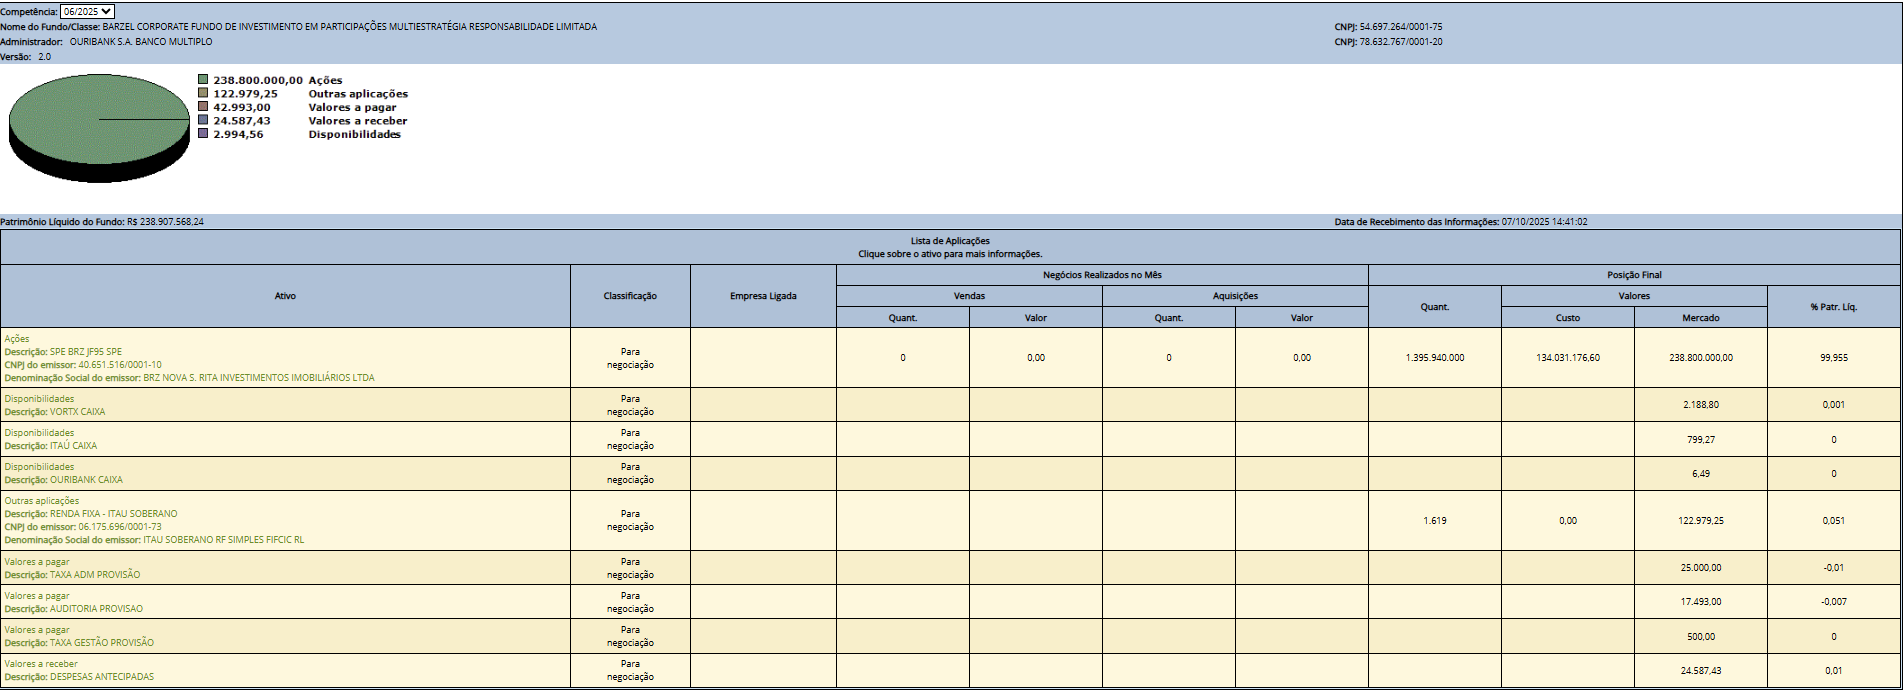The height and width of the screenshot is (691, 1903).
Task: Click the BARZEL CORPORATE fund name text
Action: pyautogui.click(x=350, y=27)
